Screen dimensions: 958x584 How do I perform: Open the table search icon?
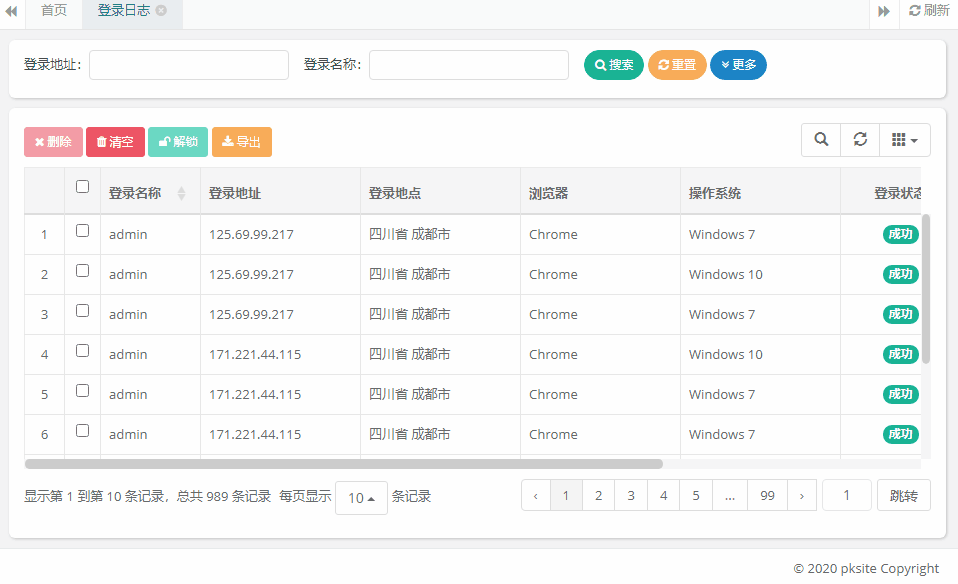click(x=820, y=139)
